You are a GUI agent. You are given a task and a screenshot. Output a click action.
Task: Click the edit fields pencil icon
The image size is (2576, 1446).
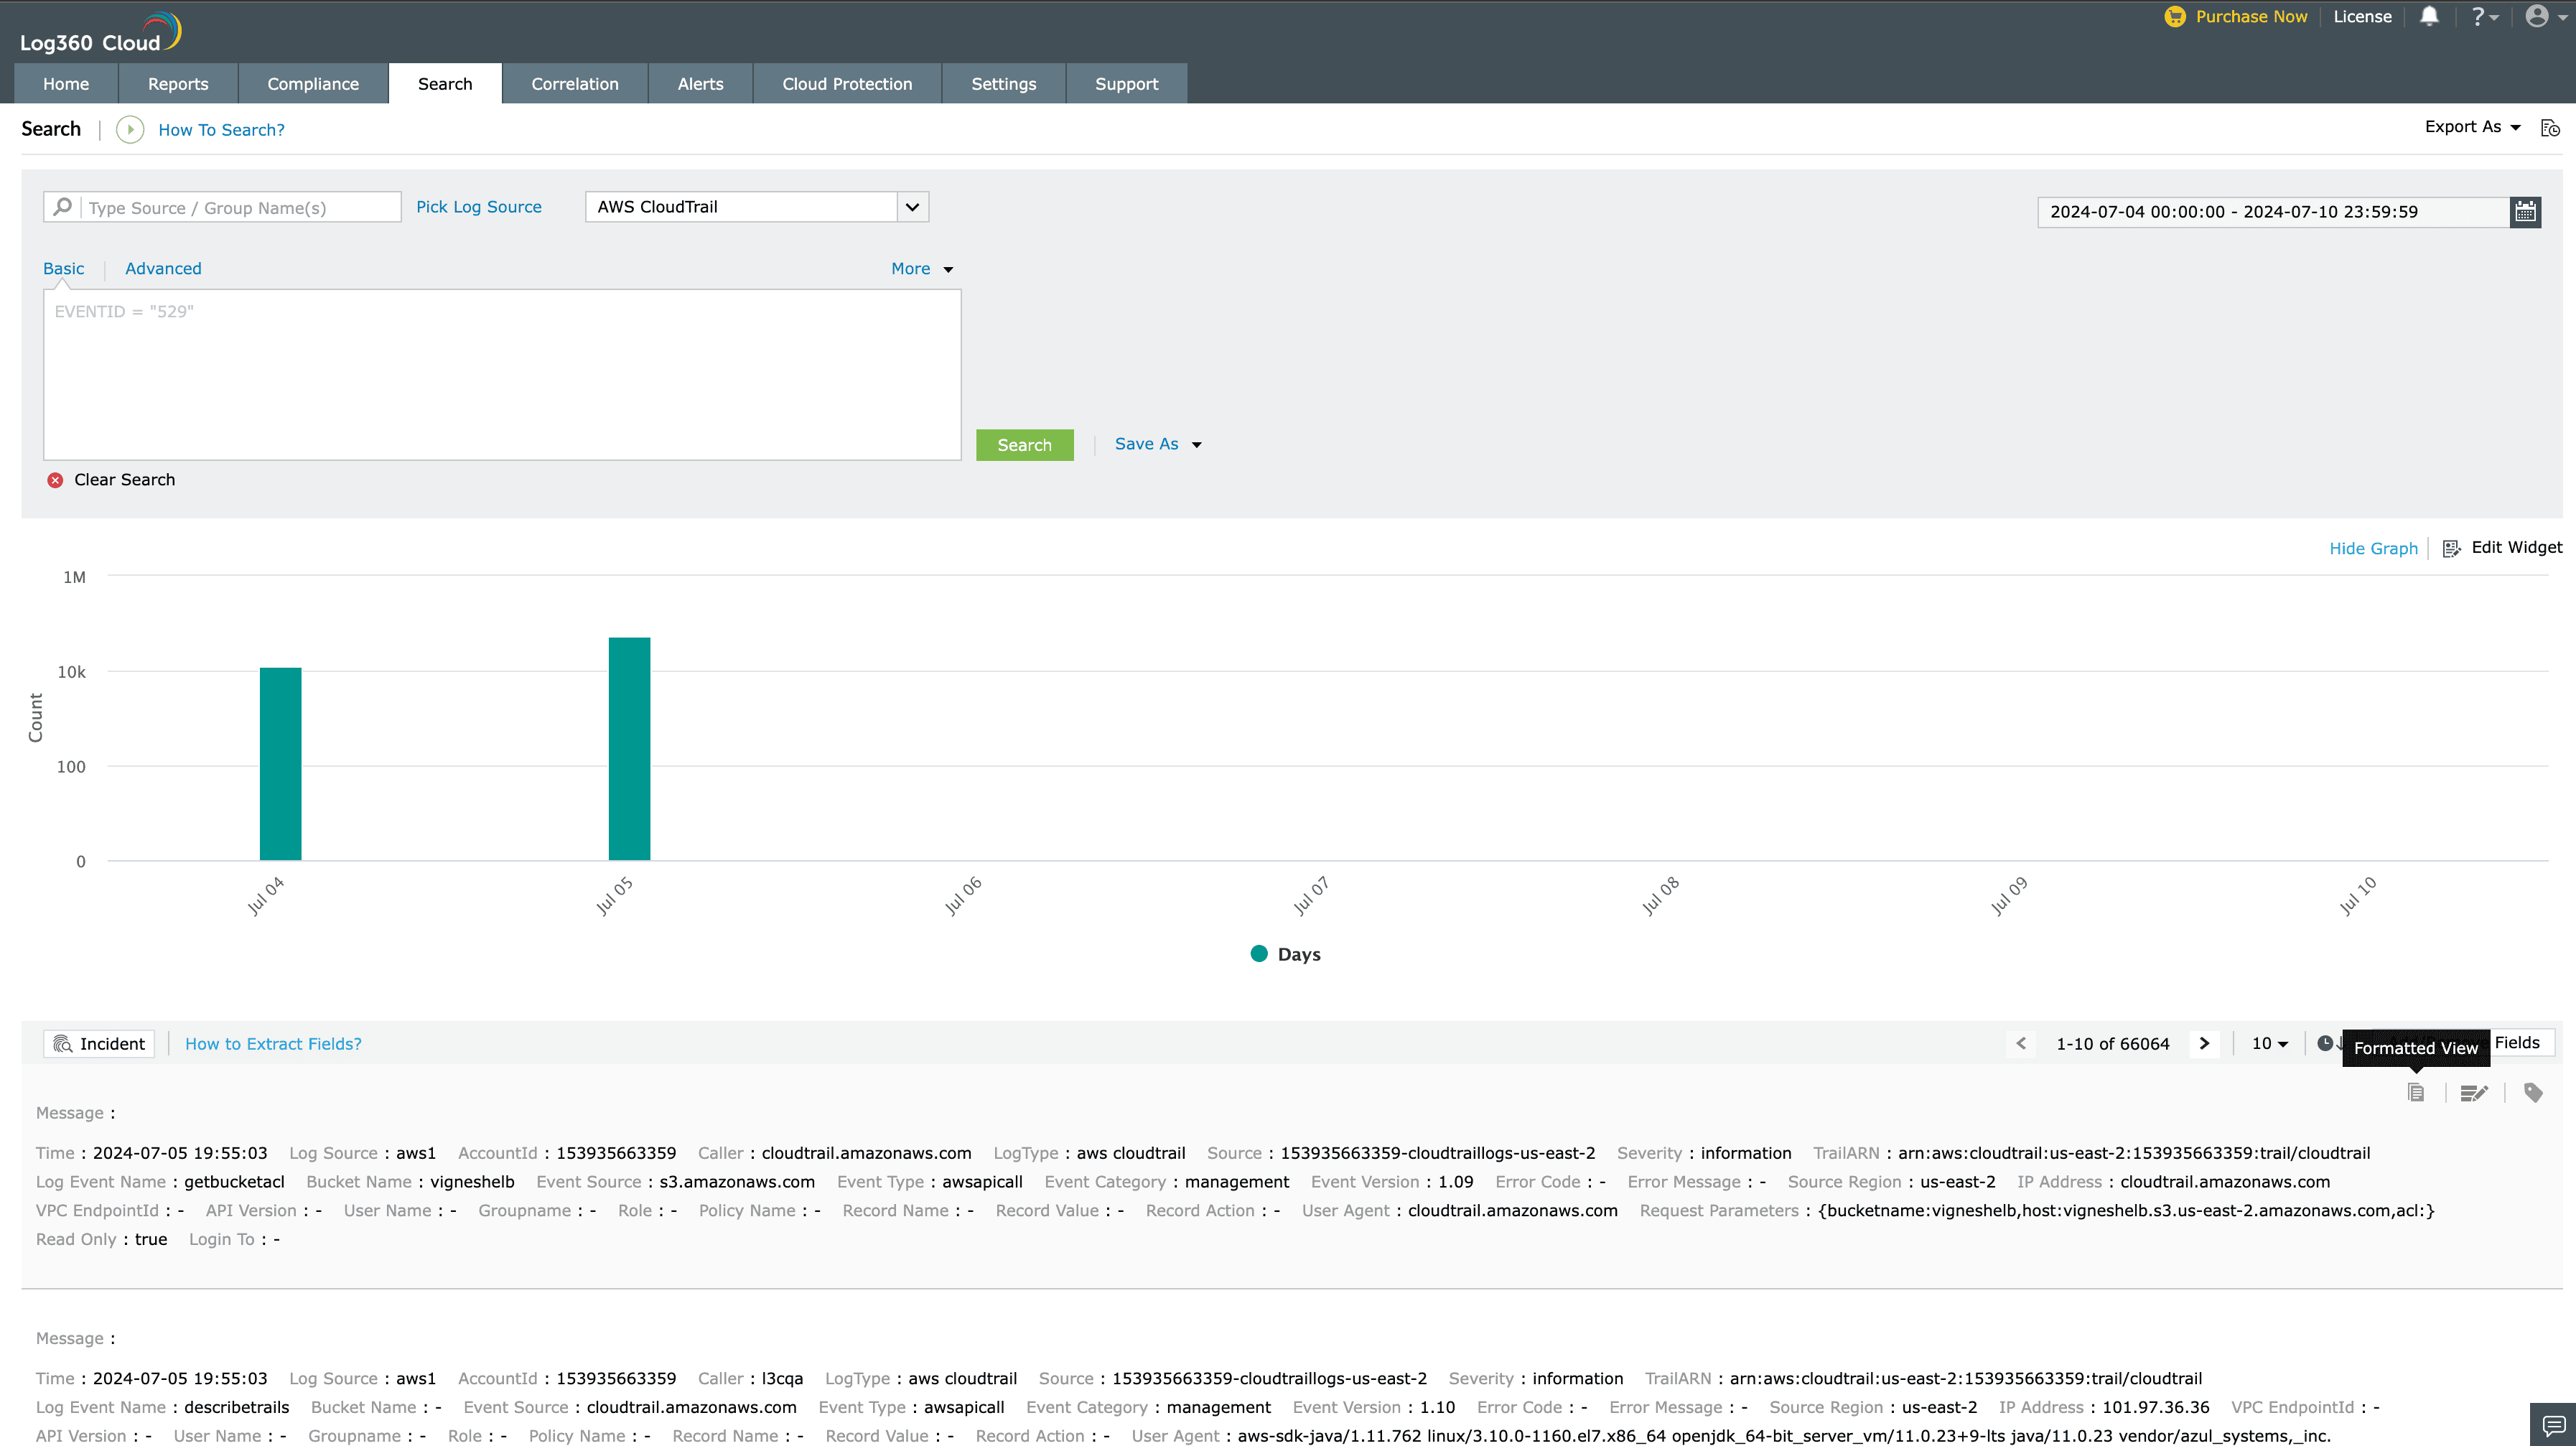point(2473,1092)
